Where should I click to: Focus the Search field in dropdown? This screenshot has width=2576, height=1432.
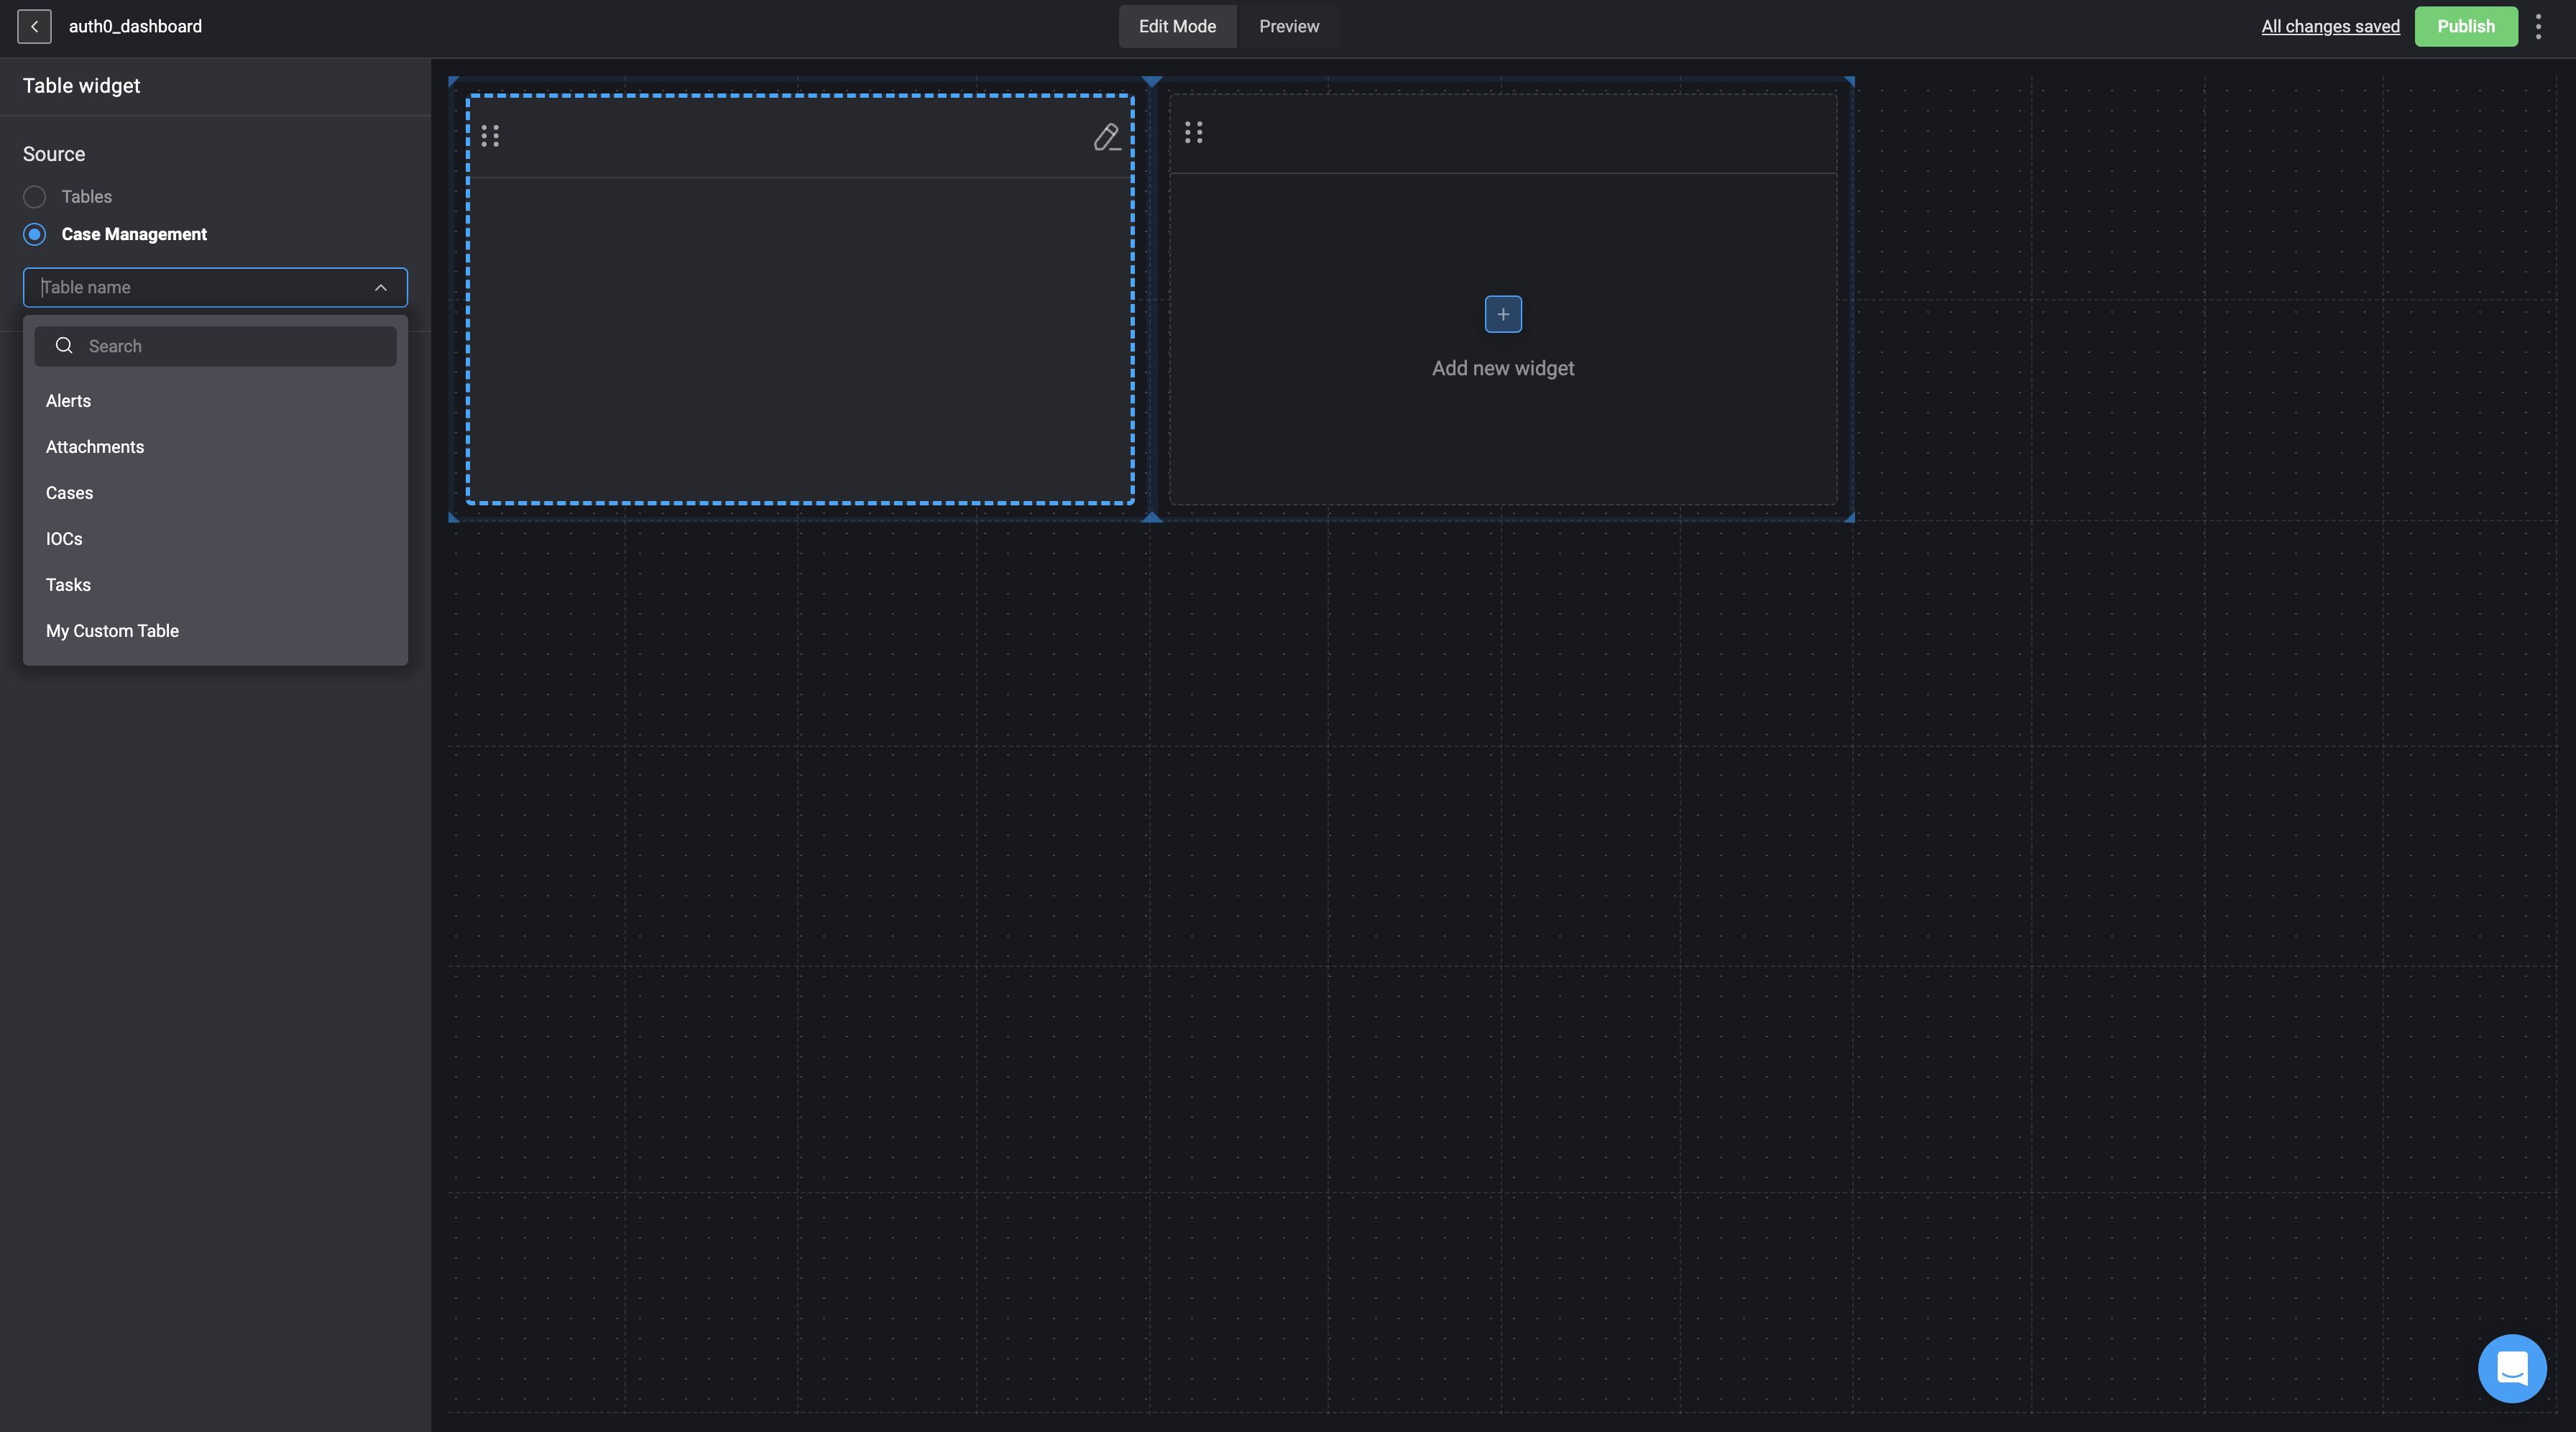pyautogui.click(x=215, y=346)
